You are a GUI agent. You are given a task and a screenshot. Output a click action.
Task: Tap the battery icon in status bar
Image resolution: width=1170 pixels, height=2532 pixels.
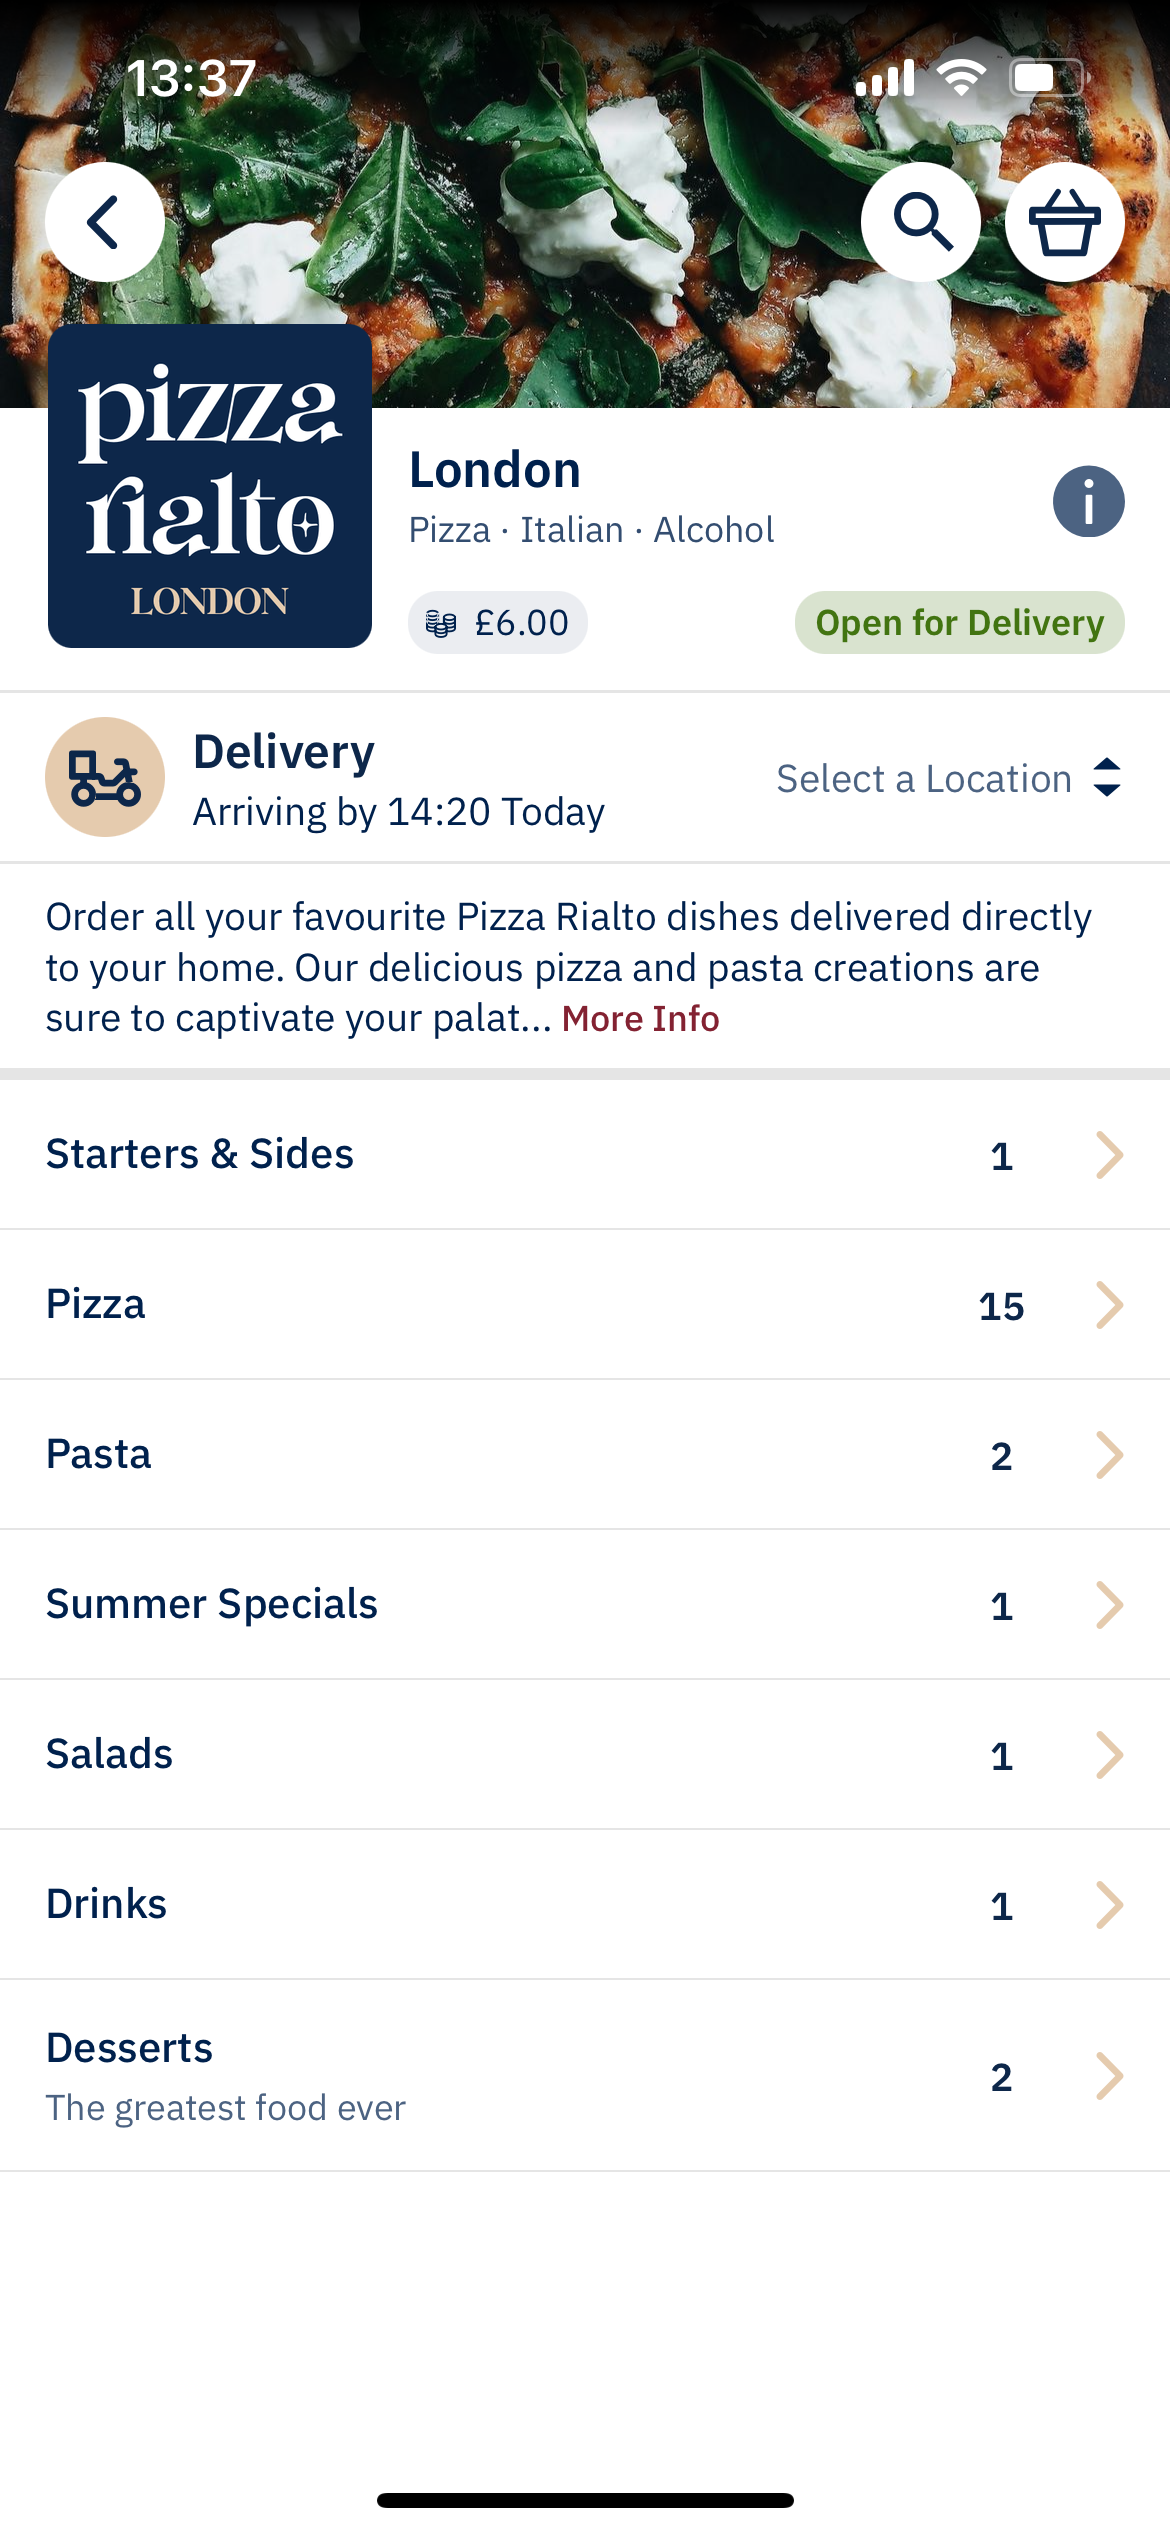(x=1046, y=78)
